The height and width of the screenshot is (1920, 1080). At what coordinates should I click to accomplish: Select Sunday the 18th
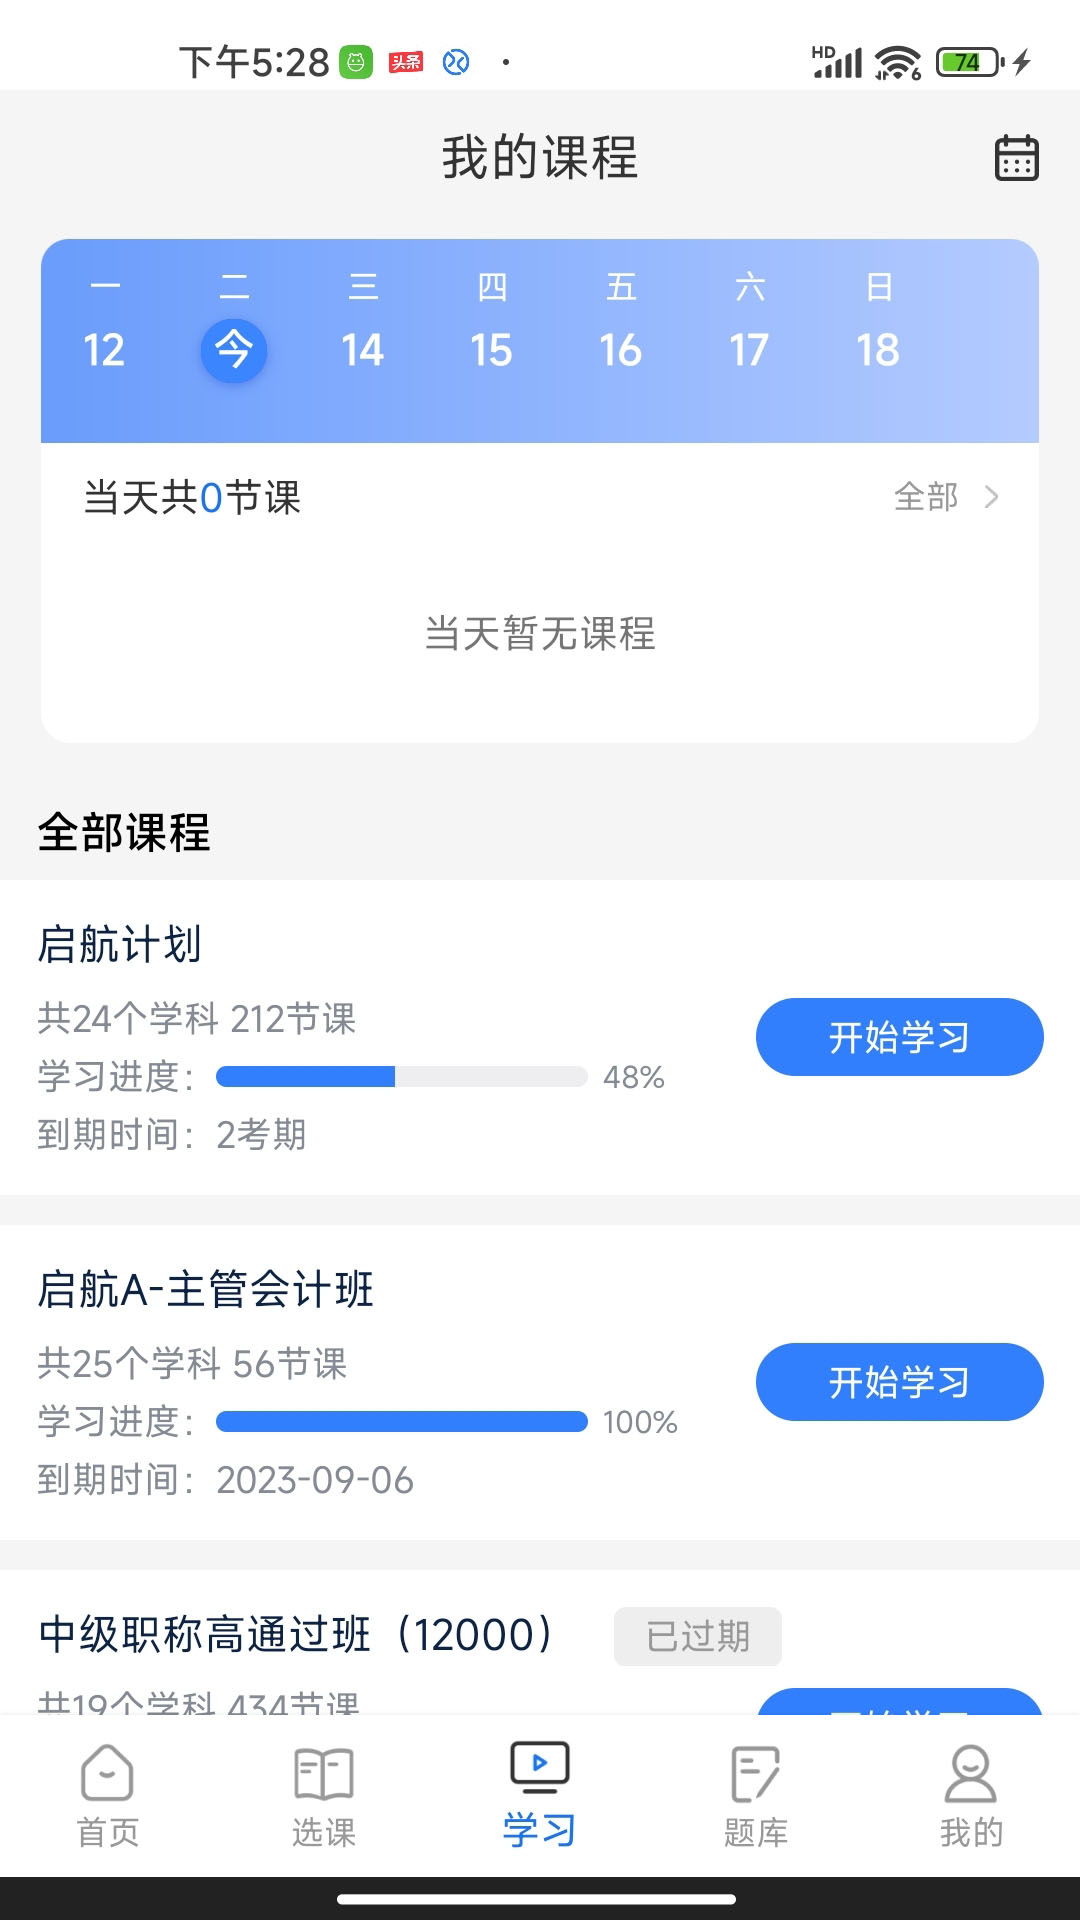(x=878, y=350)
